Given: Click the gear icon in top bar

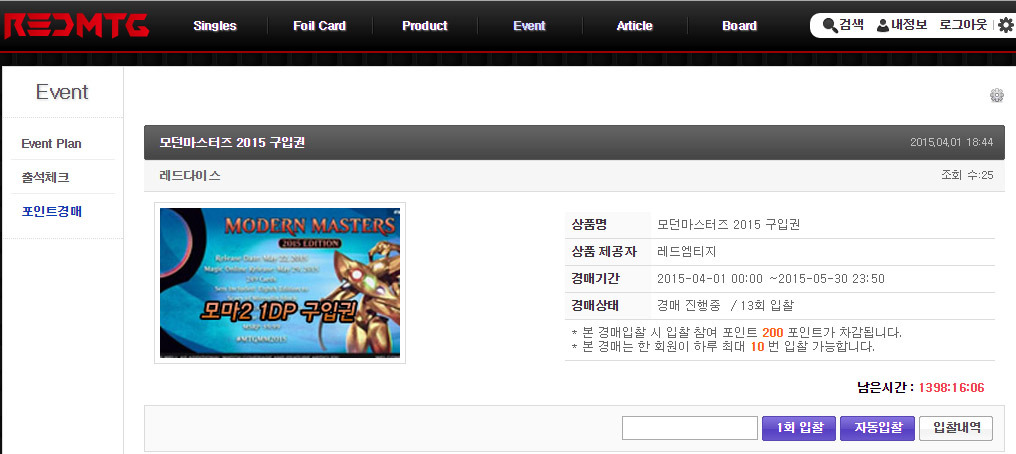Looking at the screenshot, I should click(x=1006, y=25).
